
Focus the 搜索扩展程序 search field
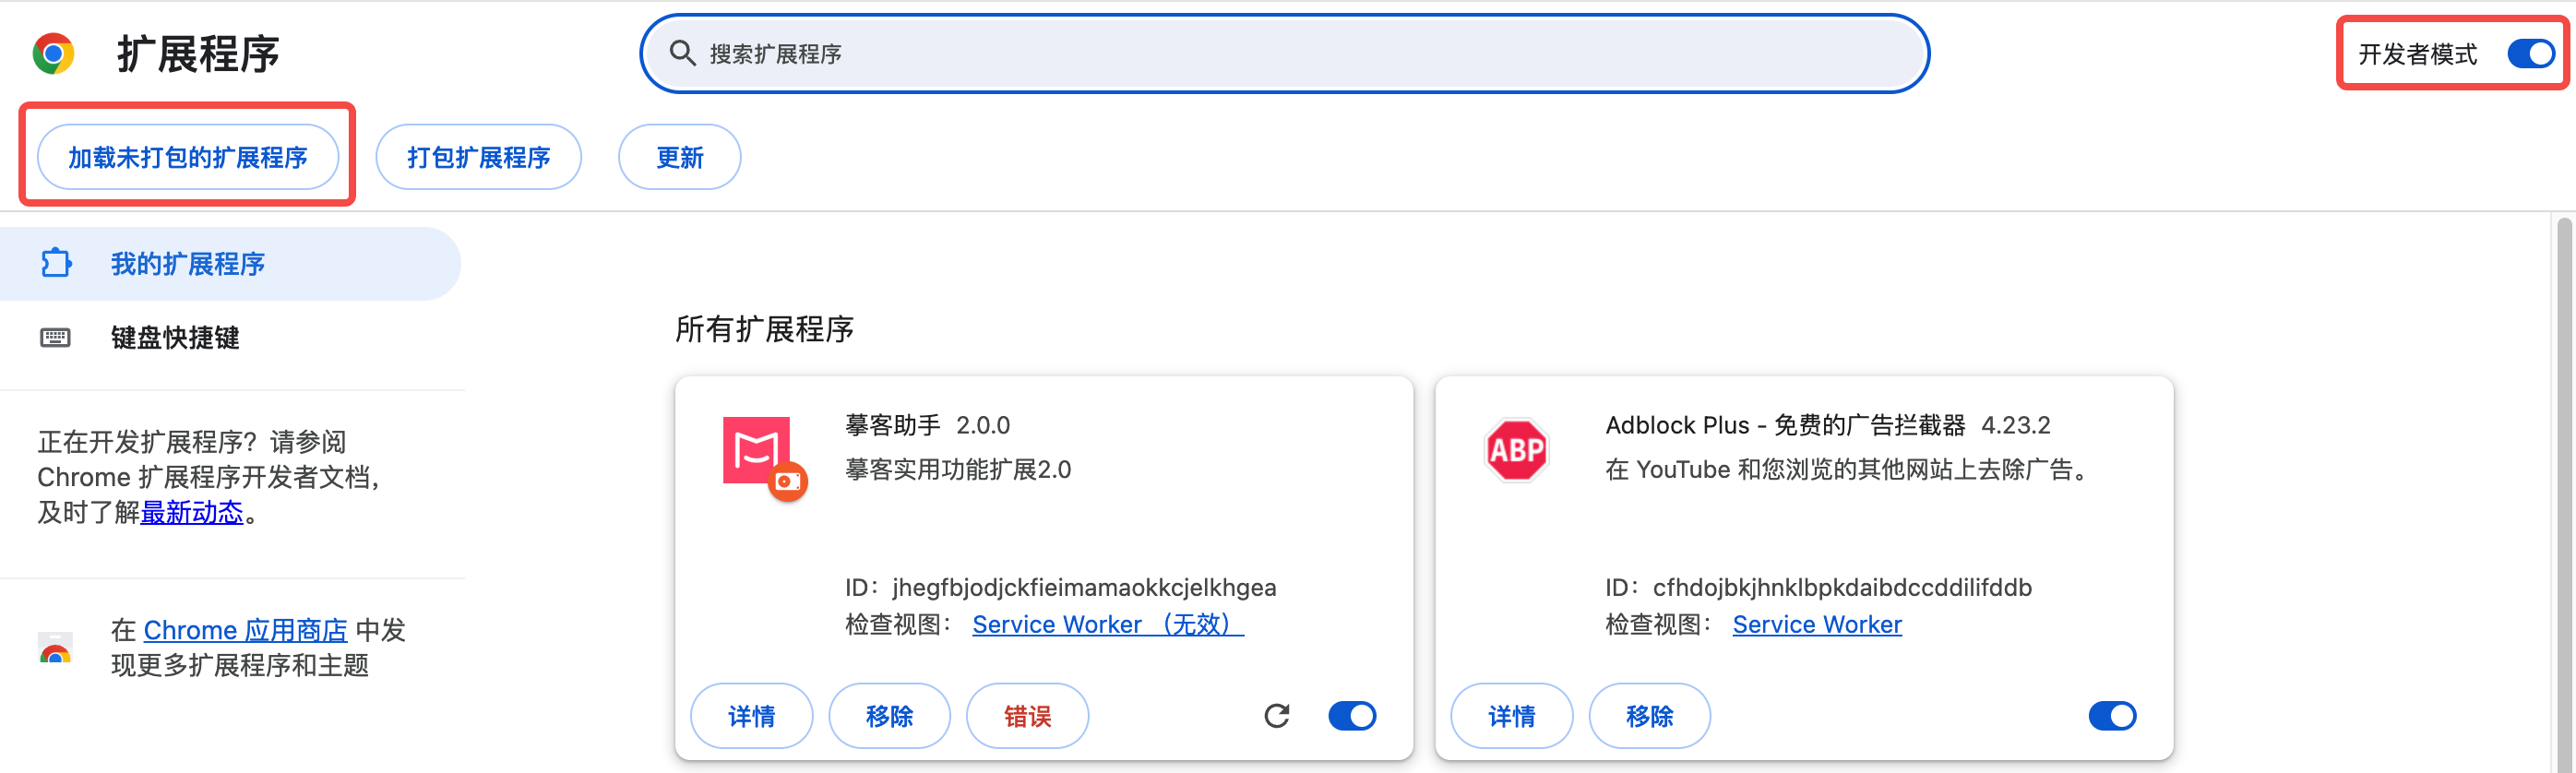pyautogui.click(x=1284, y=54)
